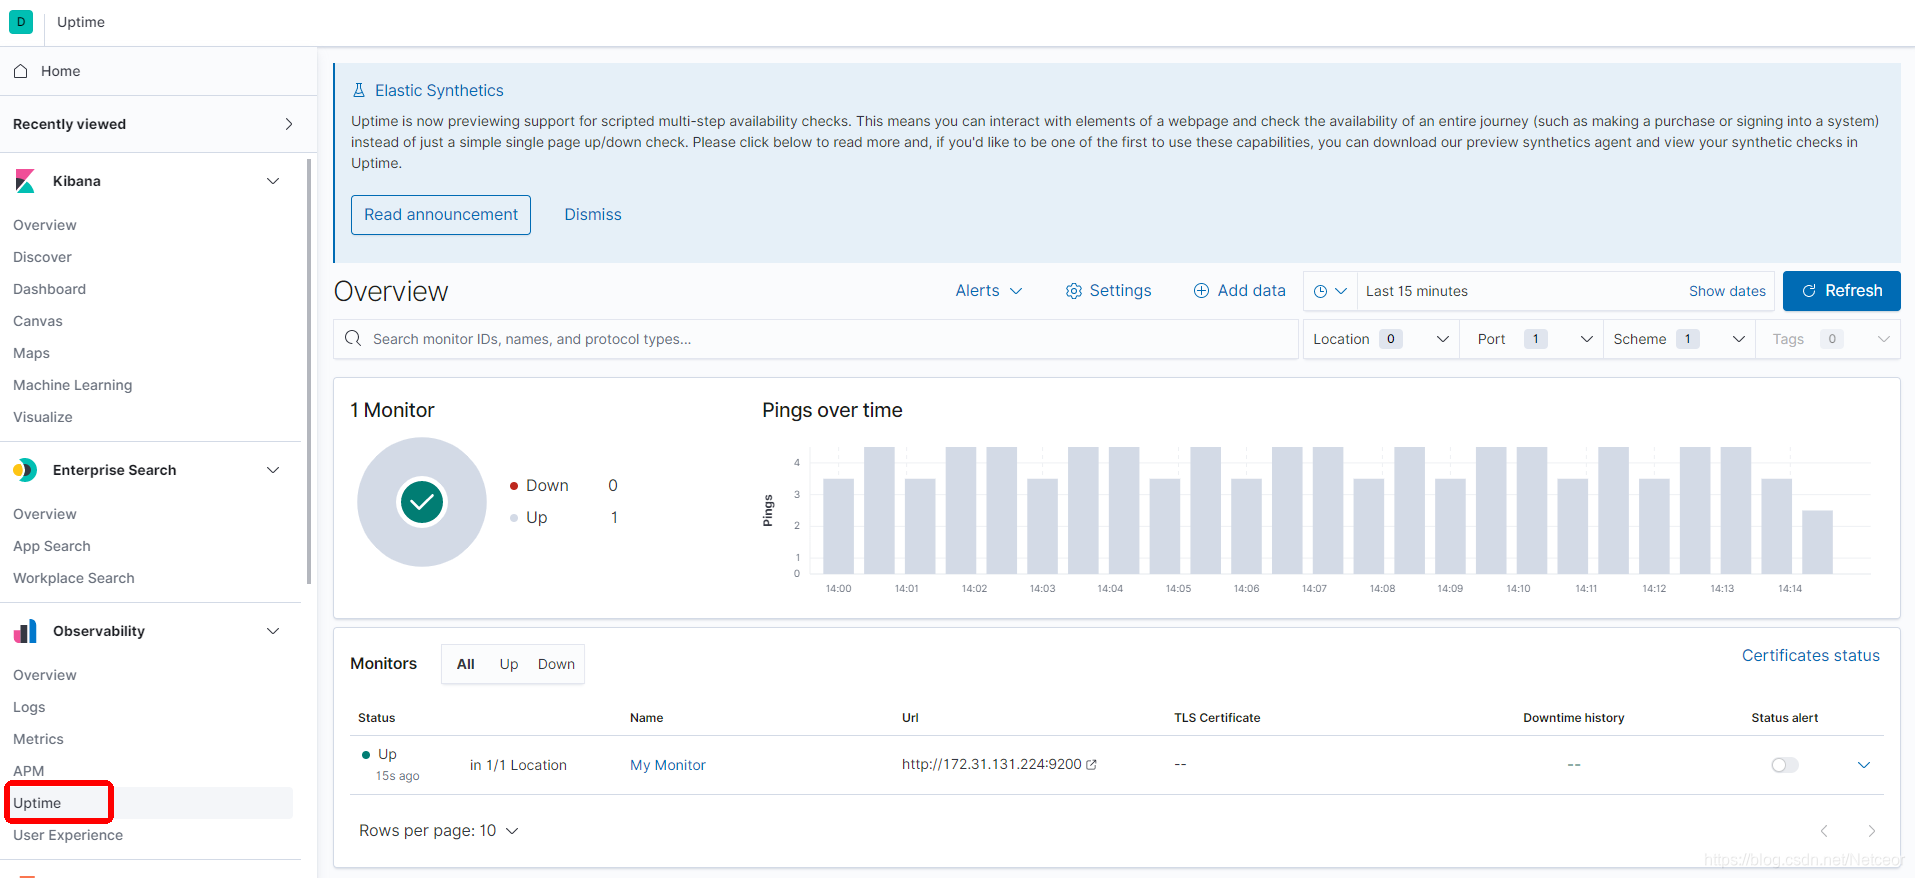Open User Experience under Observability
Viewport: 1915px width, 878px height.
pyautogui.click(x=68, y=835)
